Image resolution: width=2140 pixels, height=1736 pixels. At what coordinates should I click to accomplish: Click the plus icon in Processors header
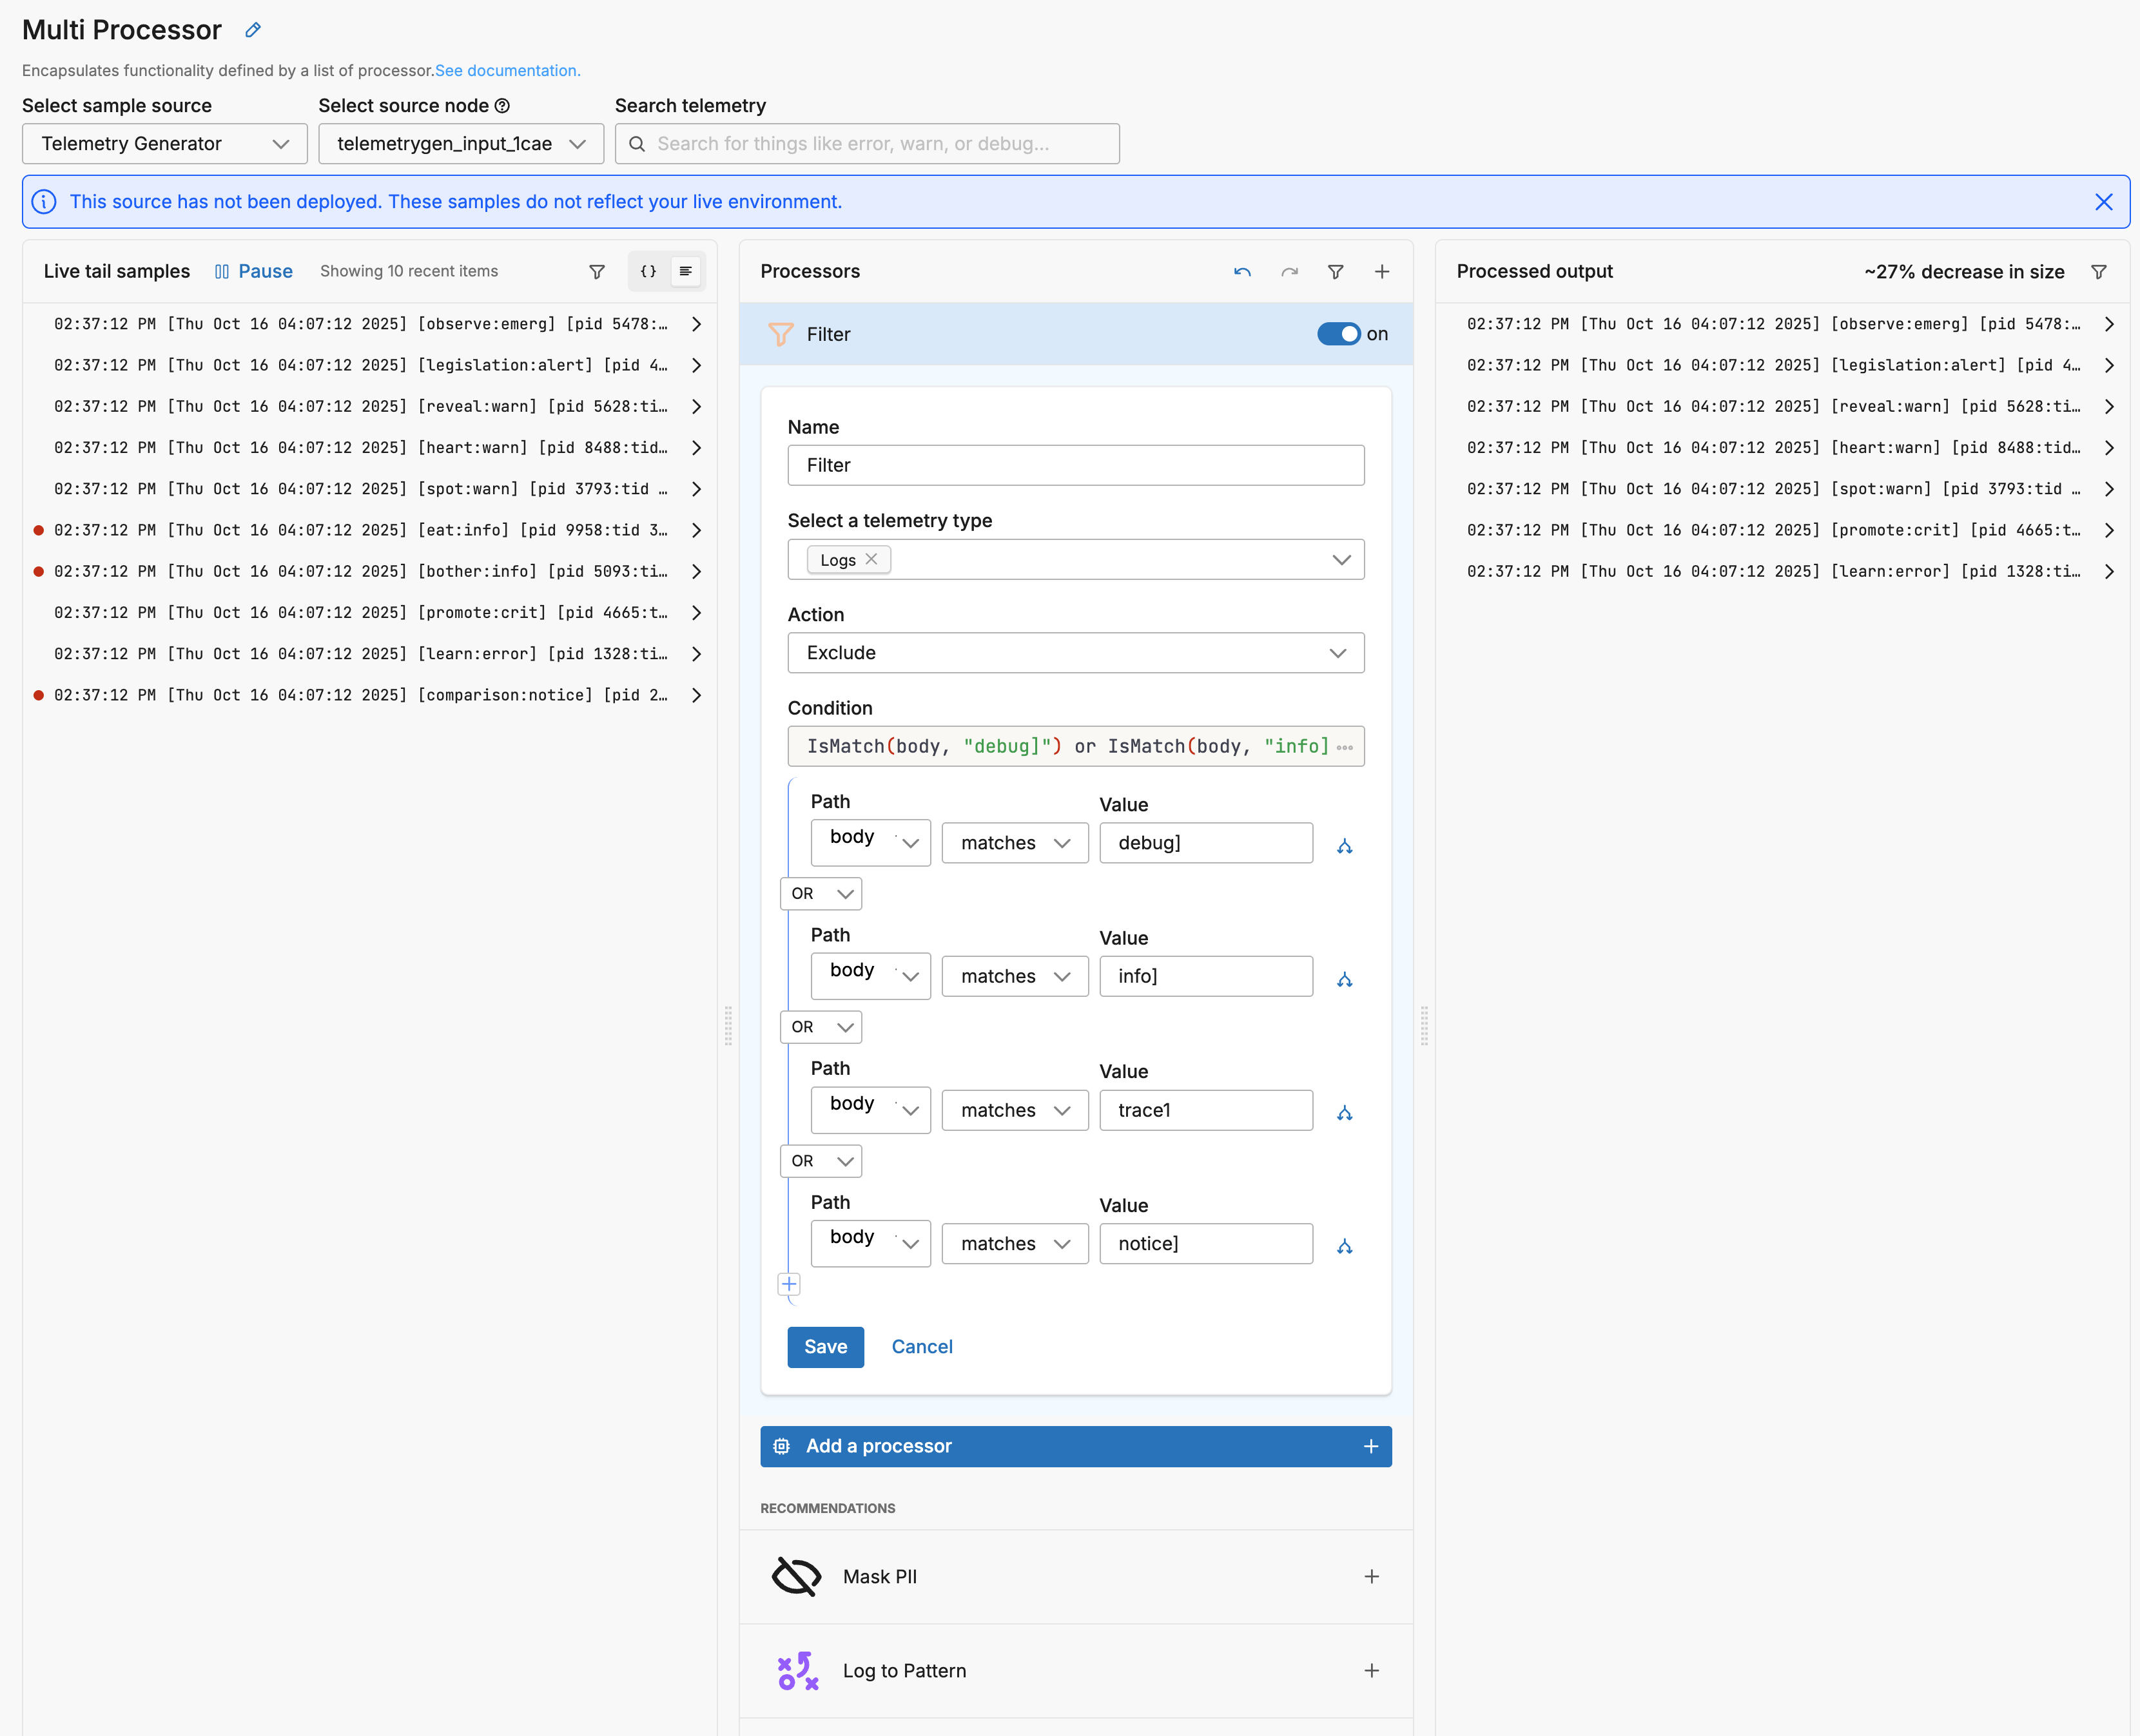tap(1381, 272)
